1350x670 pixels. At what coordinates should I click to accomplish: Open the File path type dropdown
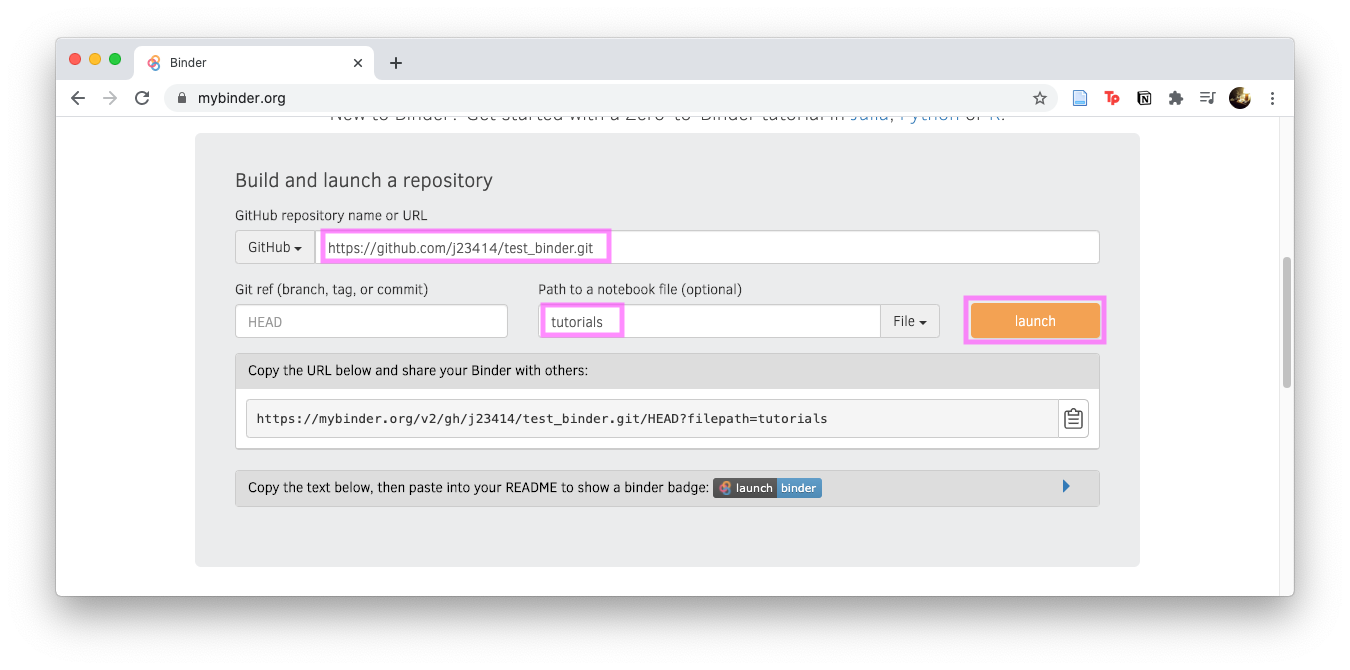909,321
